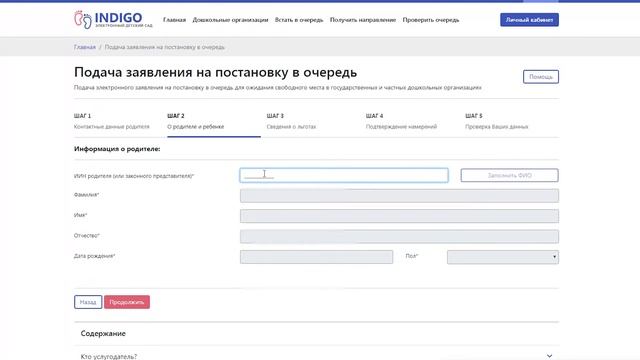Follow the Главная breadcrumb link
The height and width of the screenshot is (360, 640).
point(84,47)
